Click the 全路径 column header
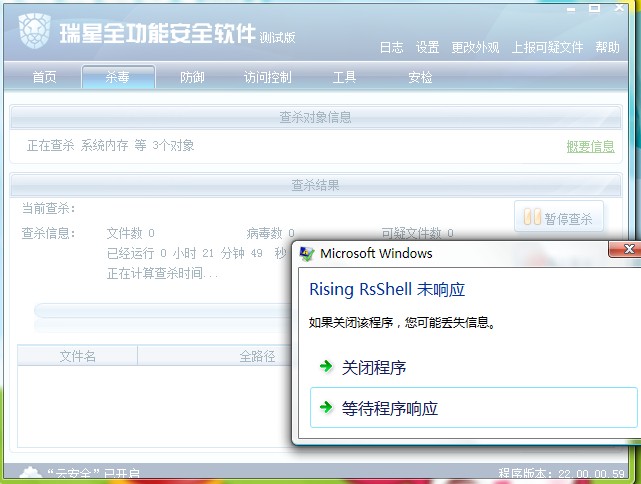641x484 pixels. click(257, 356)
